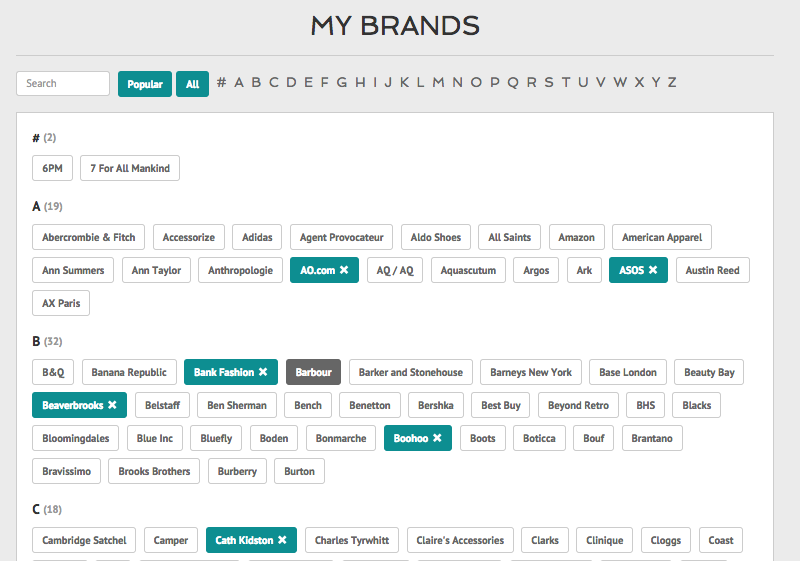
Task: Pick Banana Republic brand
Action: (x=129, y=372)
